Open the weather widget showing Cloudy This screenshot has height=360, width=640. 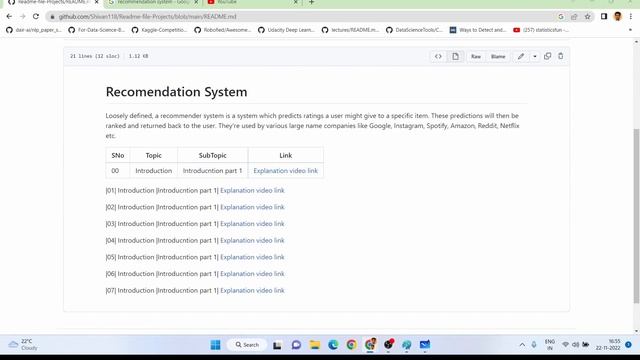click(x=24, y=344)
